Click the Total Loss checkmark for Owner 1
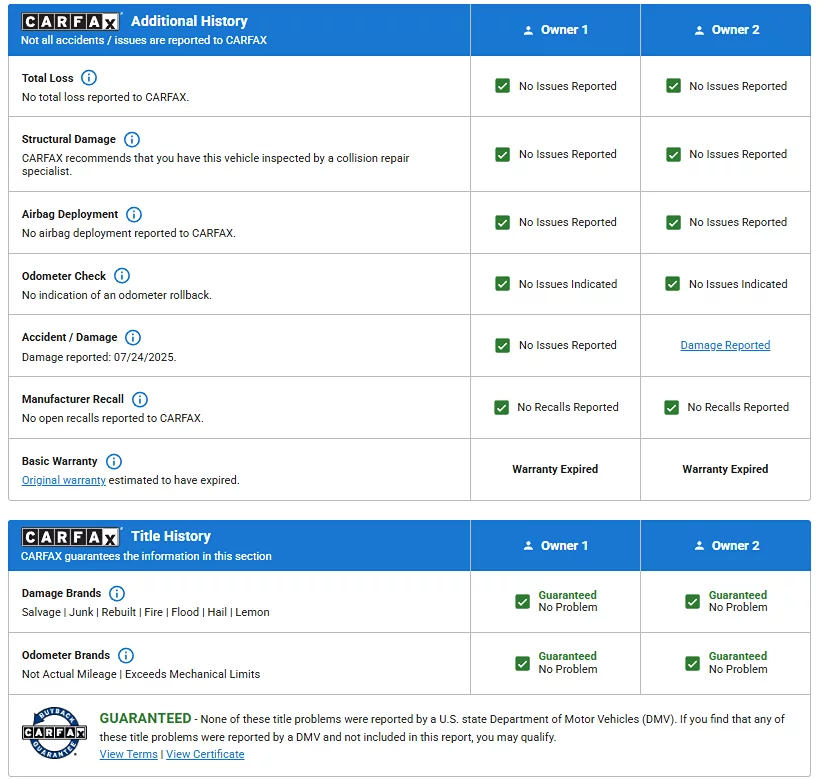Viewport: 824px width, 779px height. coord(503,86)
